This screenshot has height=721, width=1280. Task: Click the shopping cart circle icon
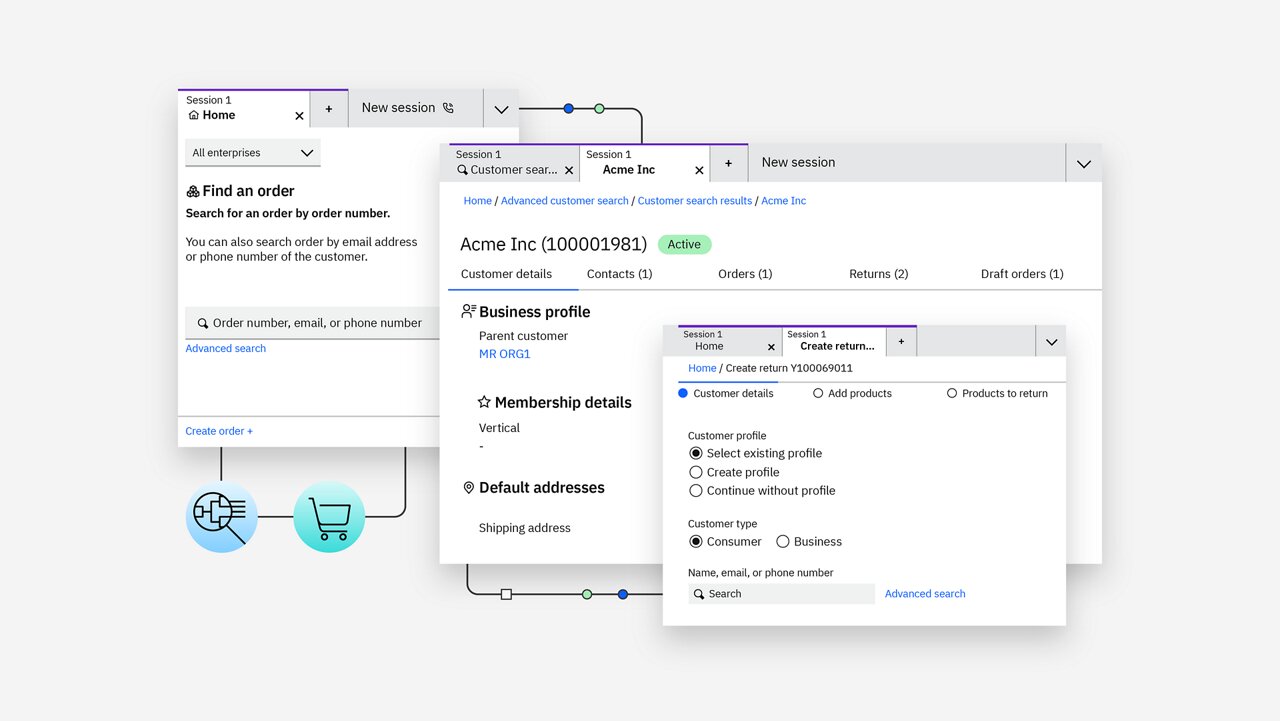[x=329, y=517]
